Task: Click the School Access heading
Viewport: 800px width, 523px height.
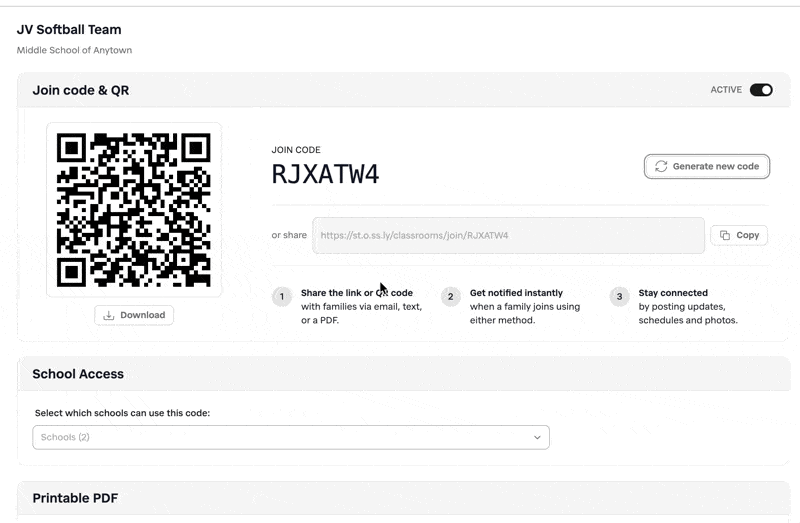Action: point(78,374)
